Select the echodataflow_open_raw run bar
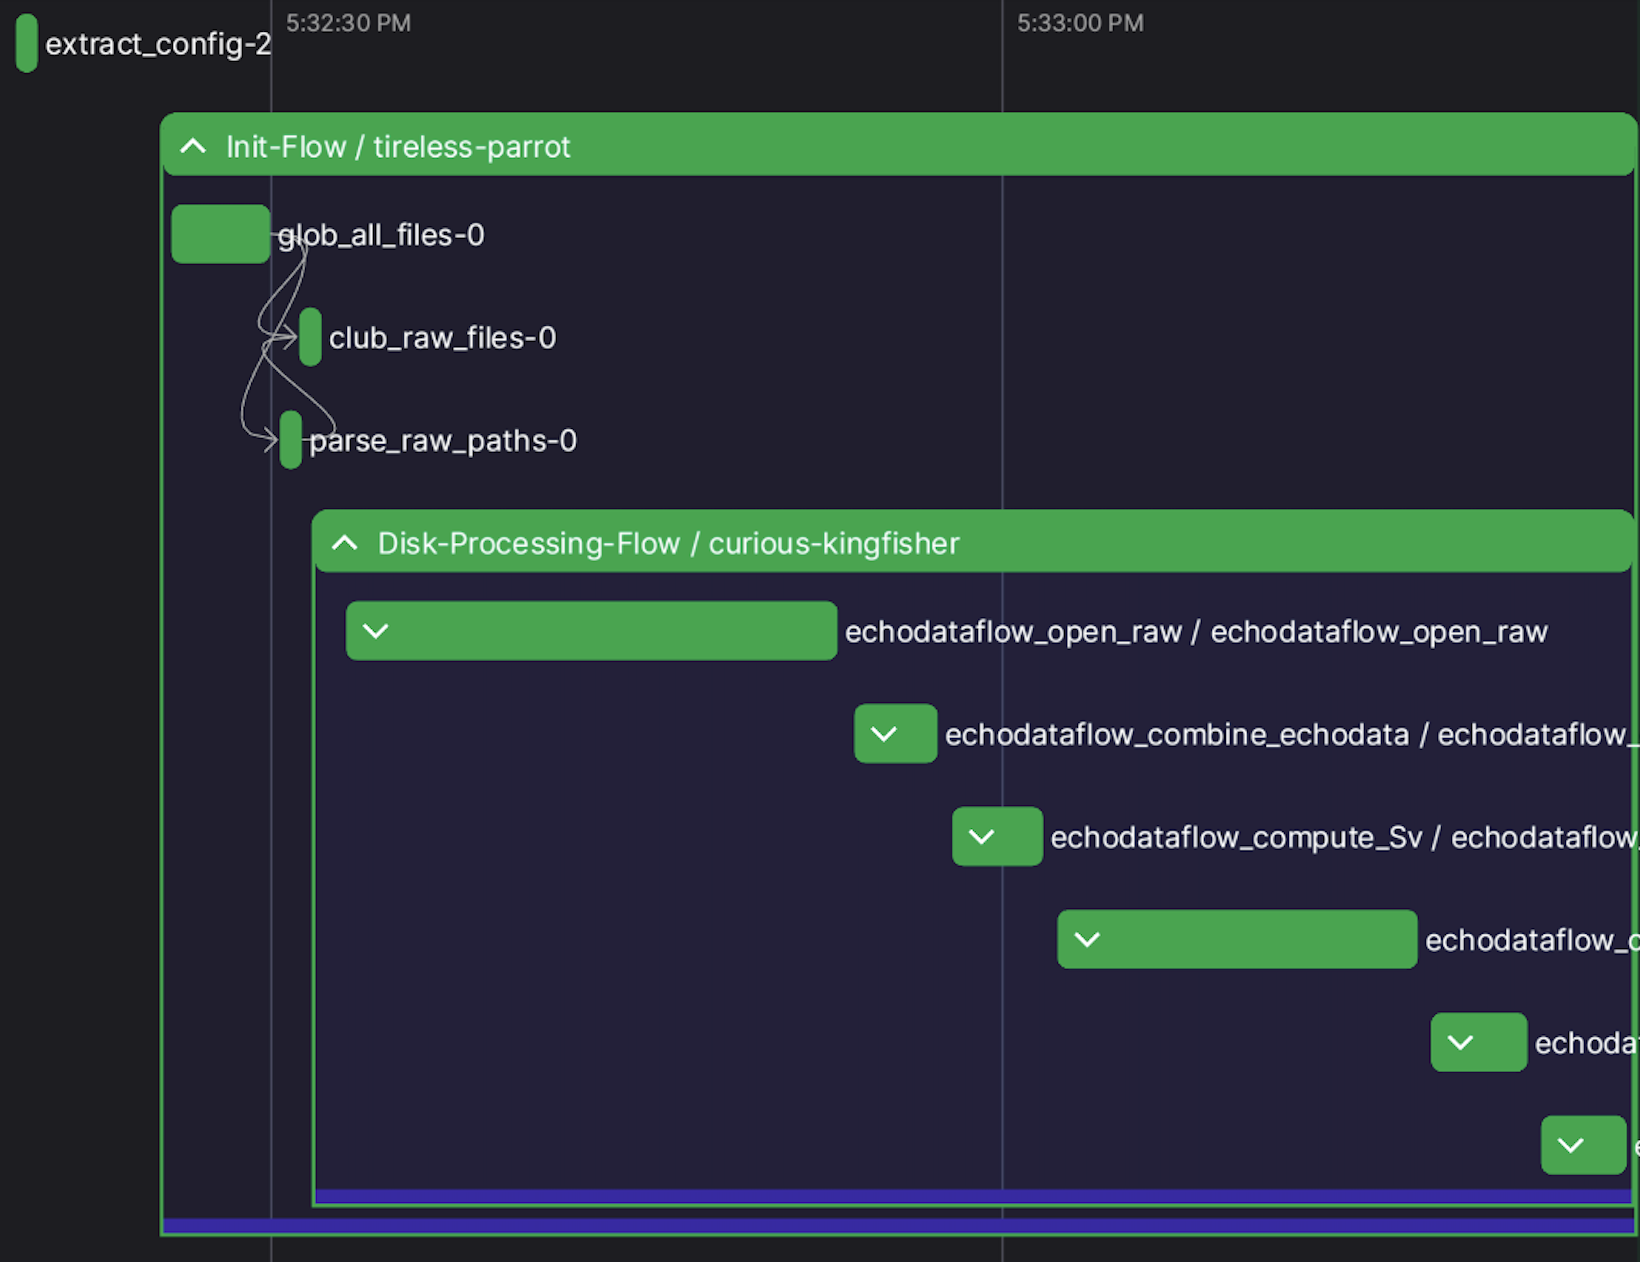The width and height of the screenshot is (1640, 1262). pyautogui.click(x=591, y=631)
